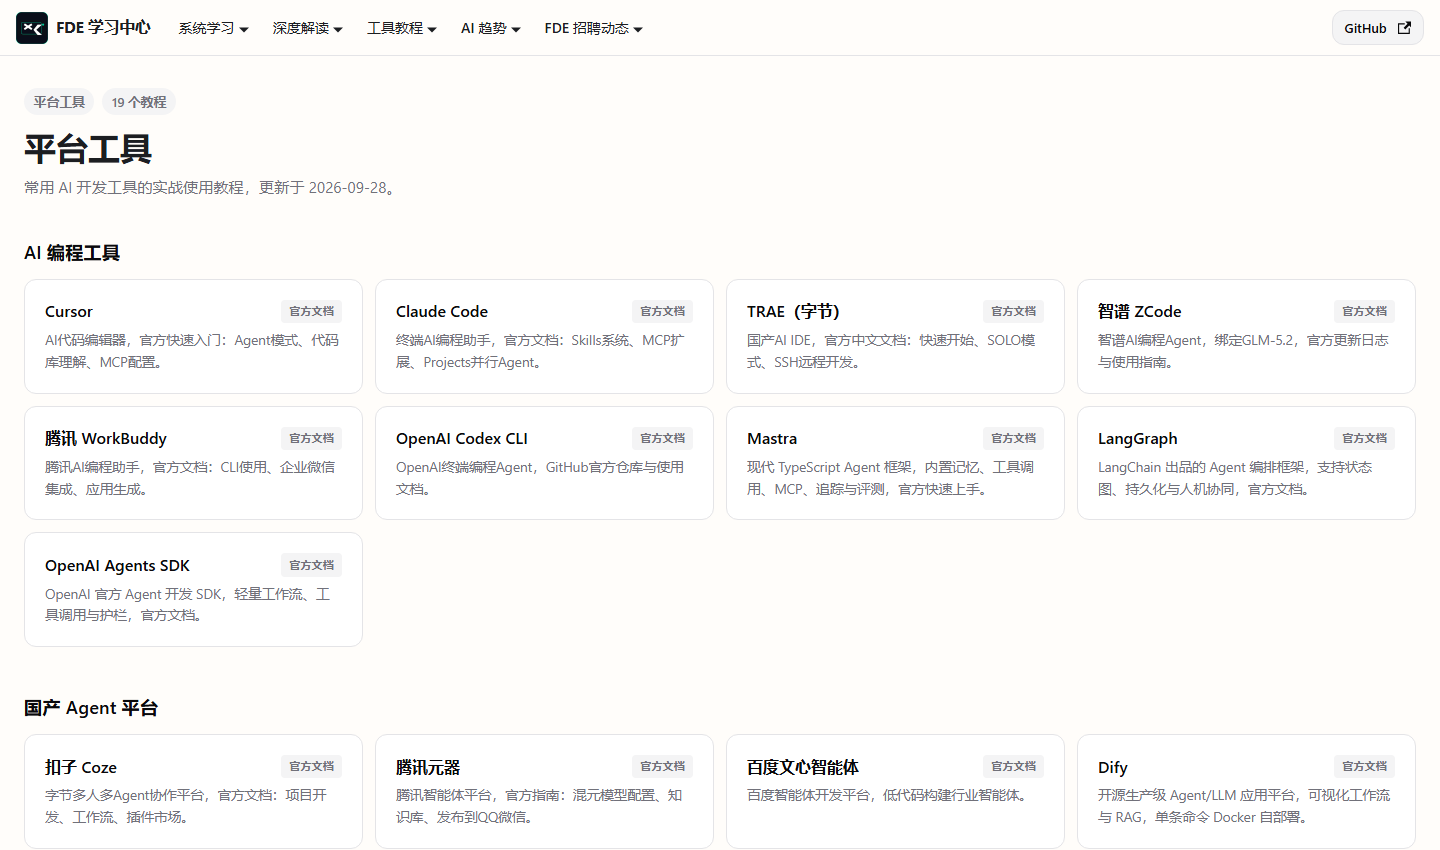Open the OpenAI Agents SDK card

(x=193, y=590)
